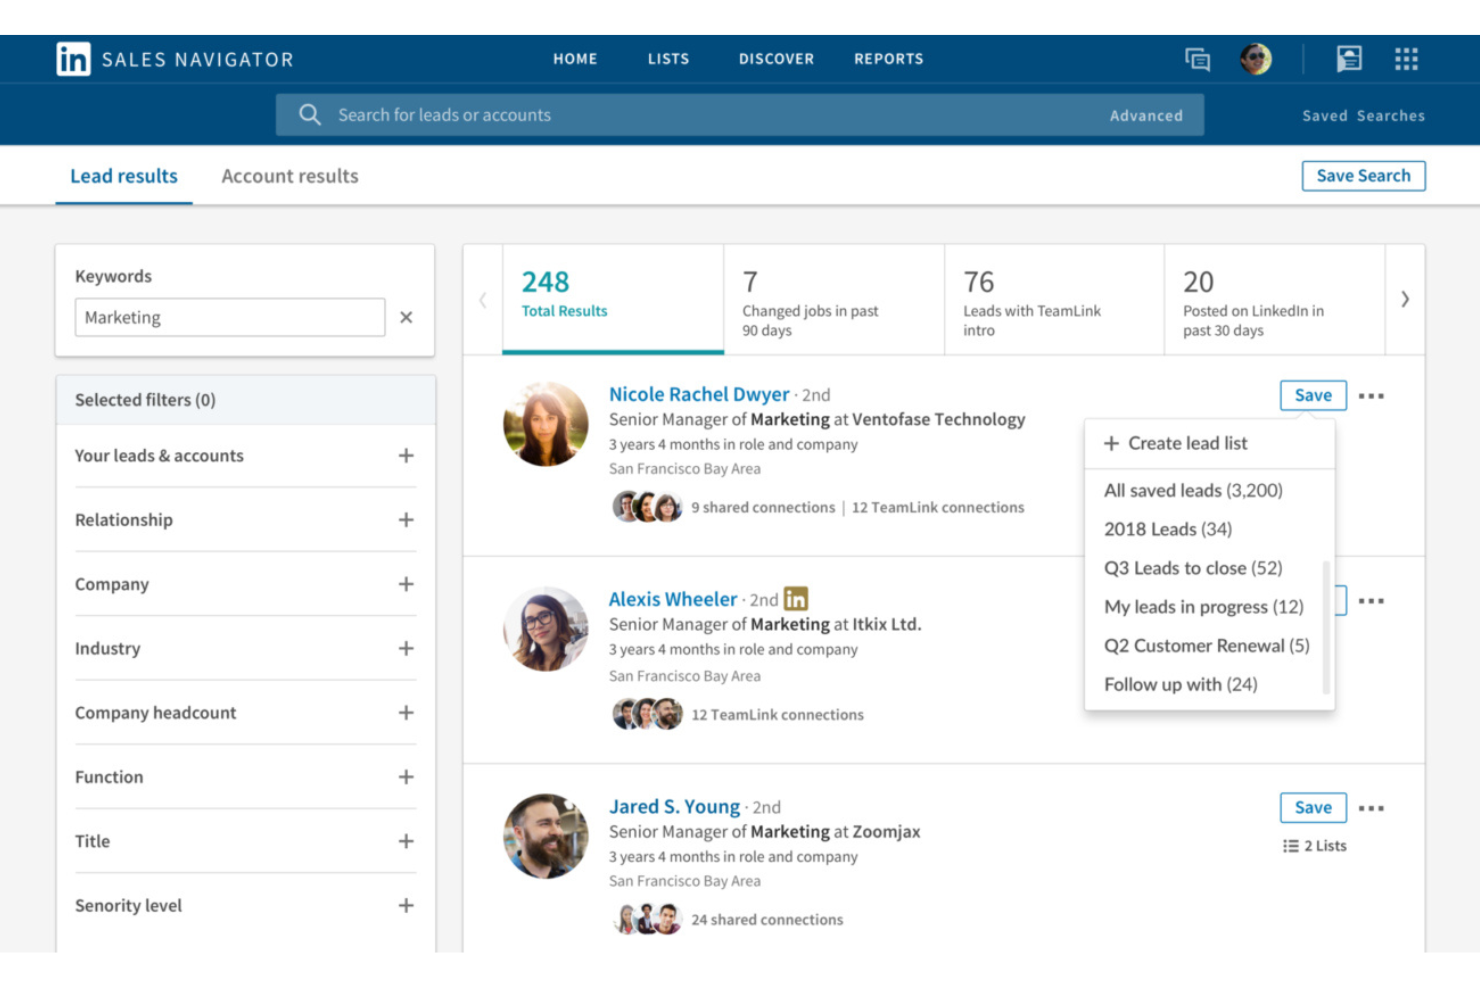Expand the Industry filter

click(406, 648)
